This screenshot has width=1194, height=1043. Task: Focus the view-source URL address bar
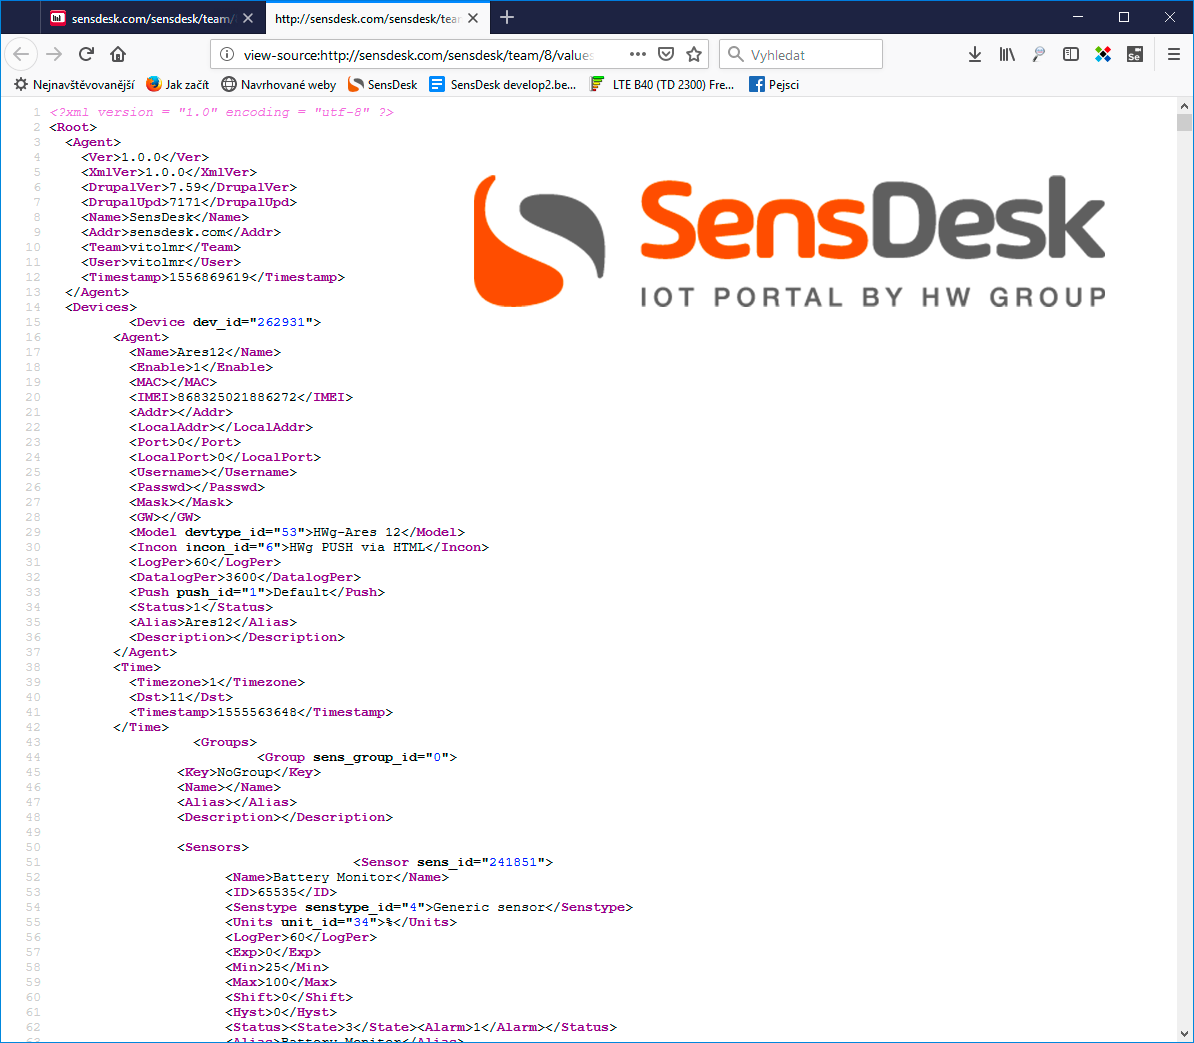coord(418,55)
